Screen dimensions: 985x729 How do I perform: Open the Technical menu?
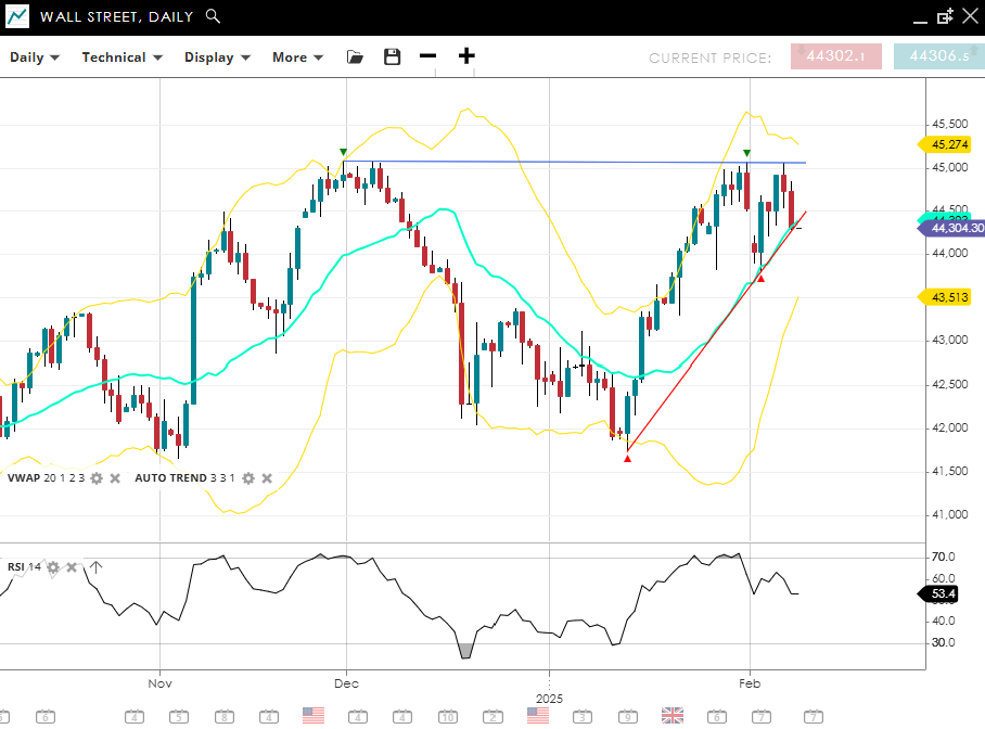[122, 57]
